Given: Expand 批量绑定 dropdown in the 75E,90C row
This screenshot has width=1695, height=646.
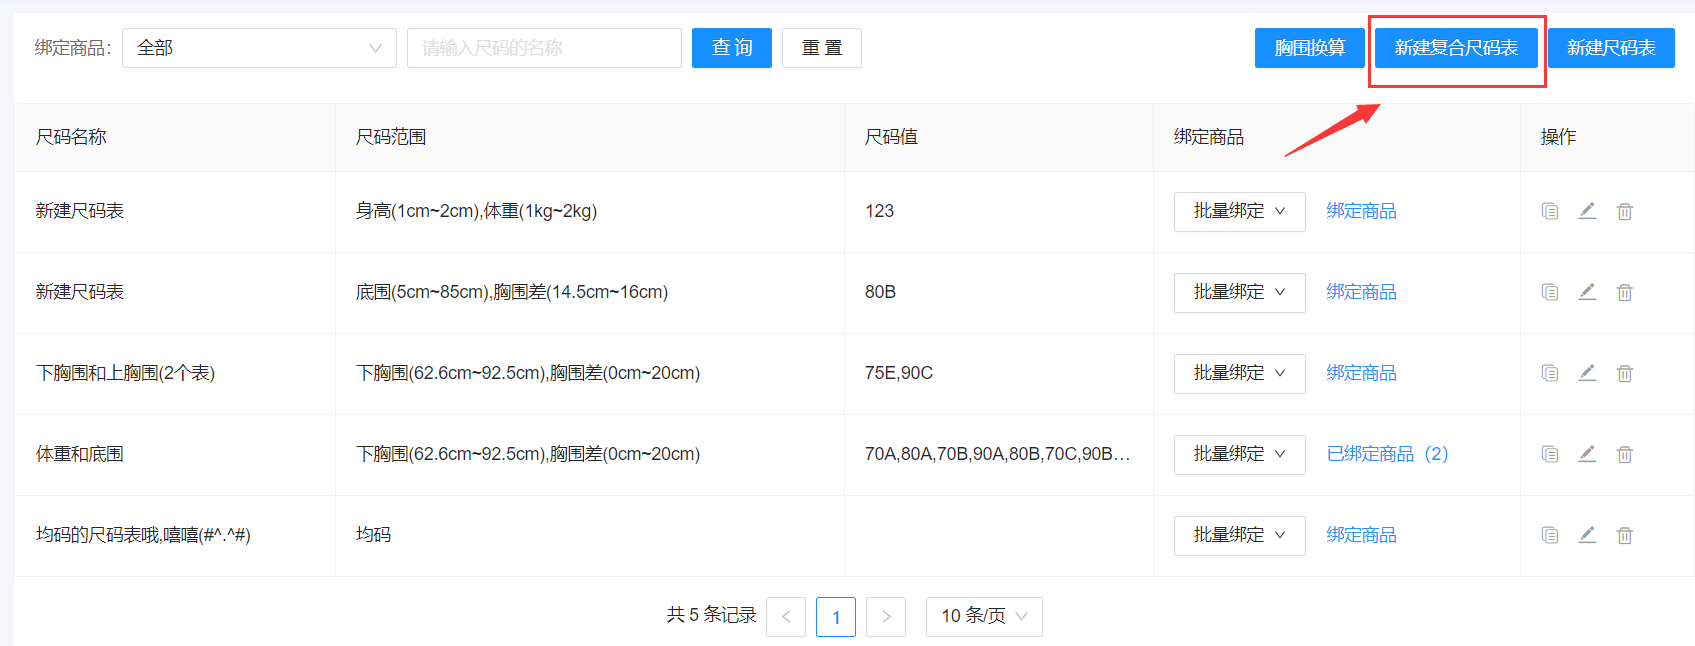Looking at the screenshot, I should click(x=1239, y=373).
